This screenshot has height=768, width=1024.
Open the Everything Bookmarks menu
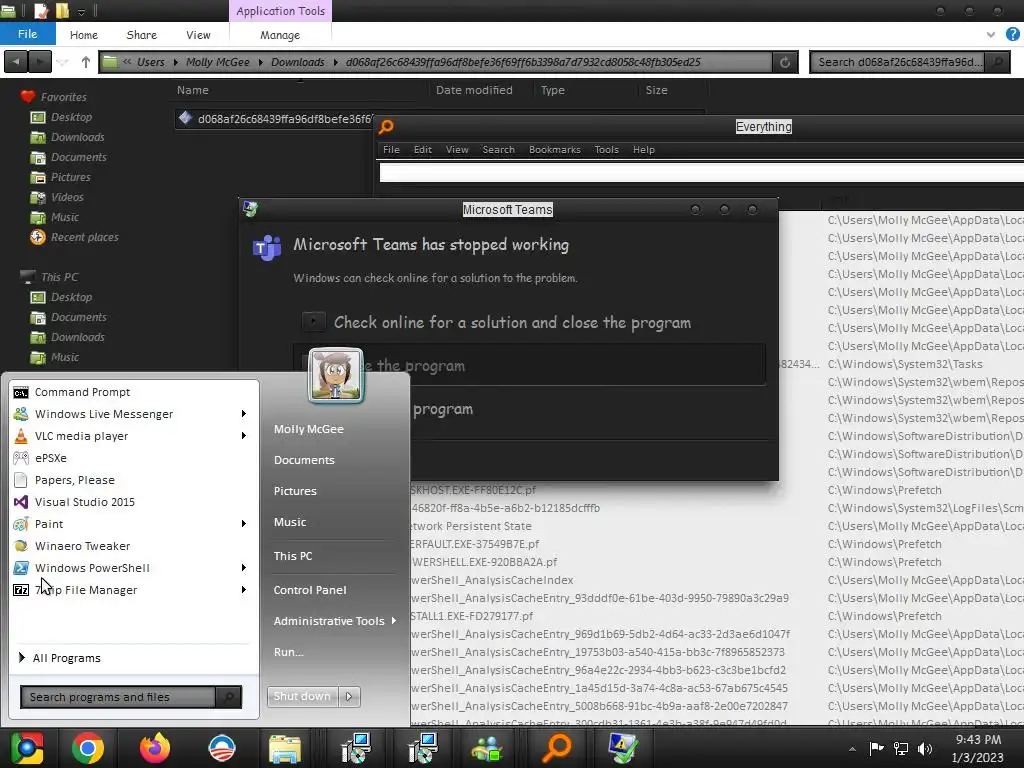pos(554,150)
